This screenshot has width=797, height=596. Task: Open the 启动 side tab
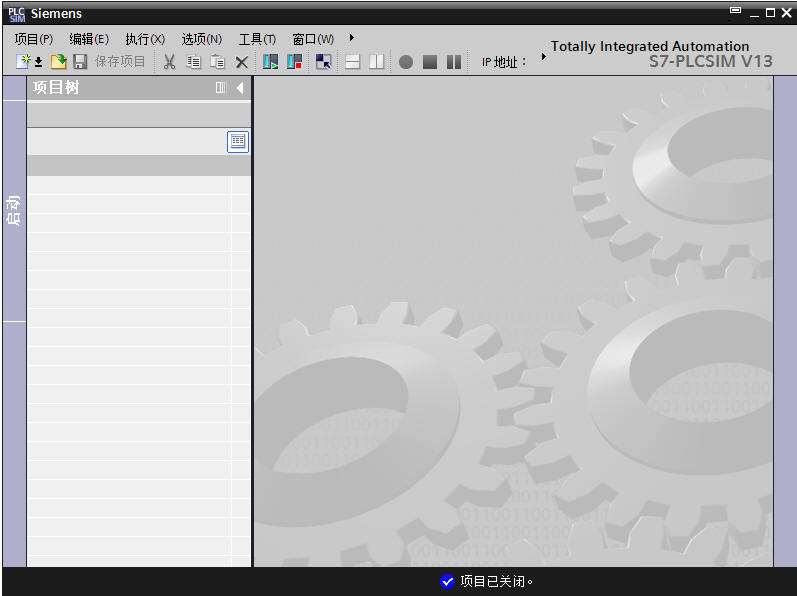14,210
